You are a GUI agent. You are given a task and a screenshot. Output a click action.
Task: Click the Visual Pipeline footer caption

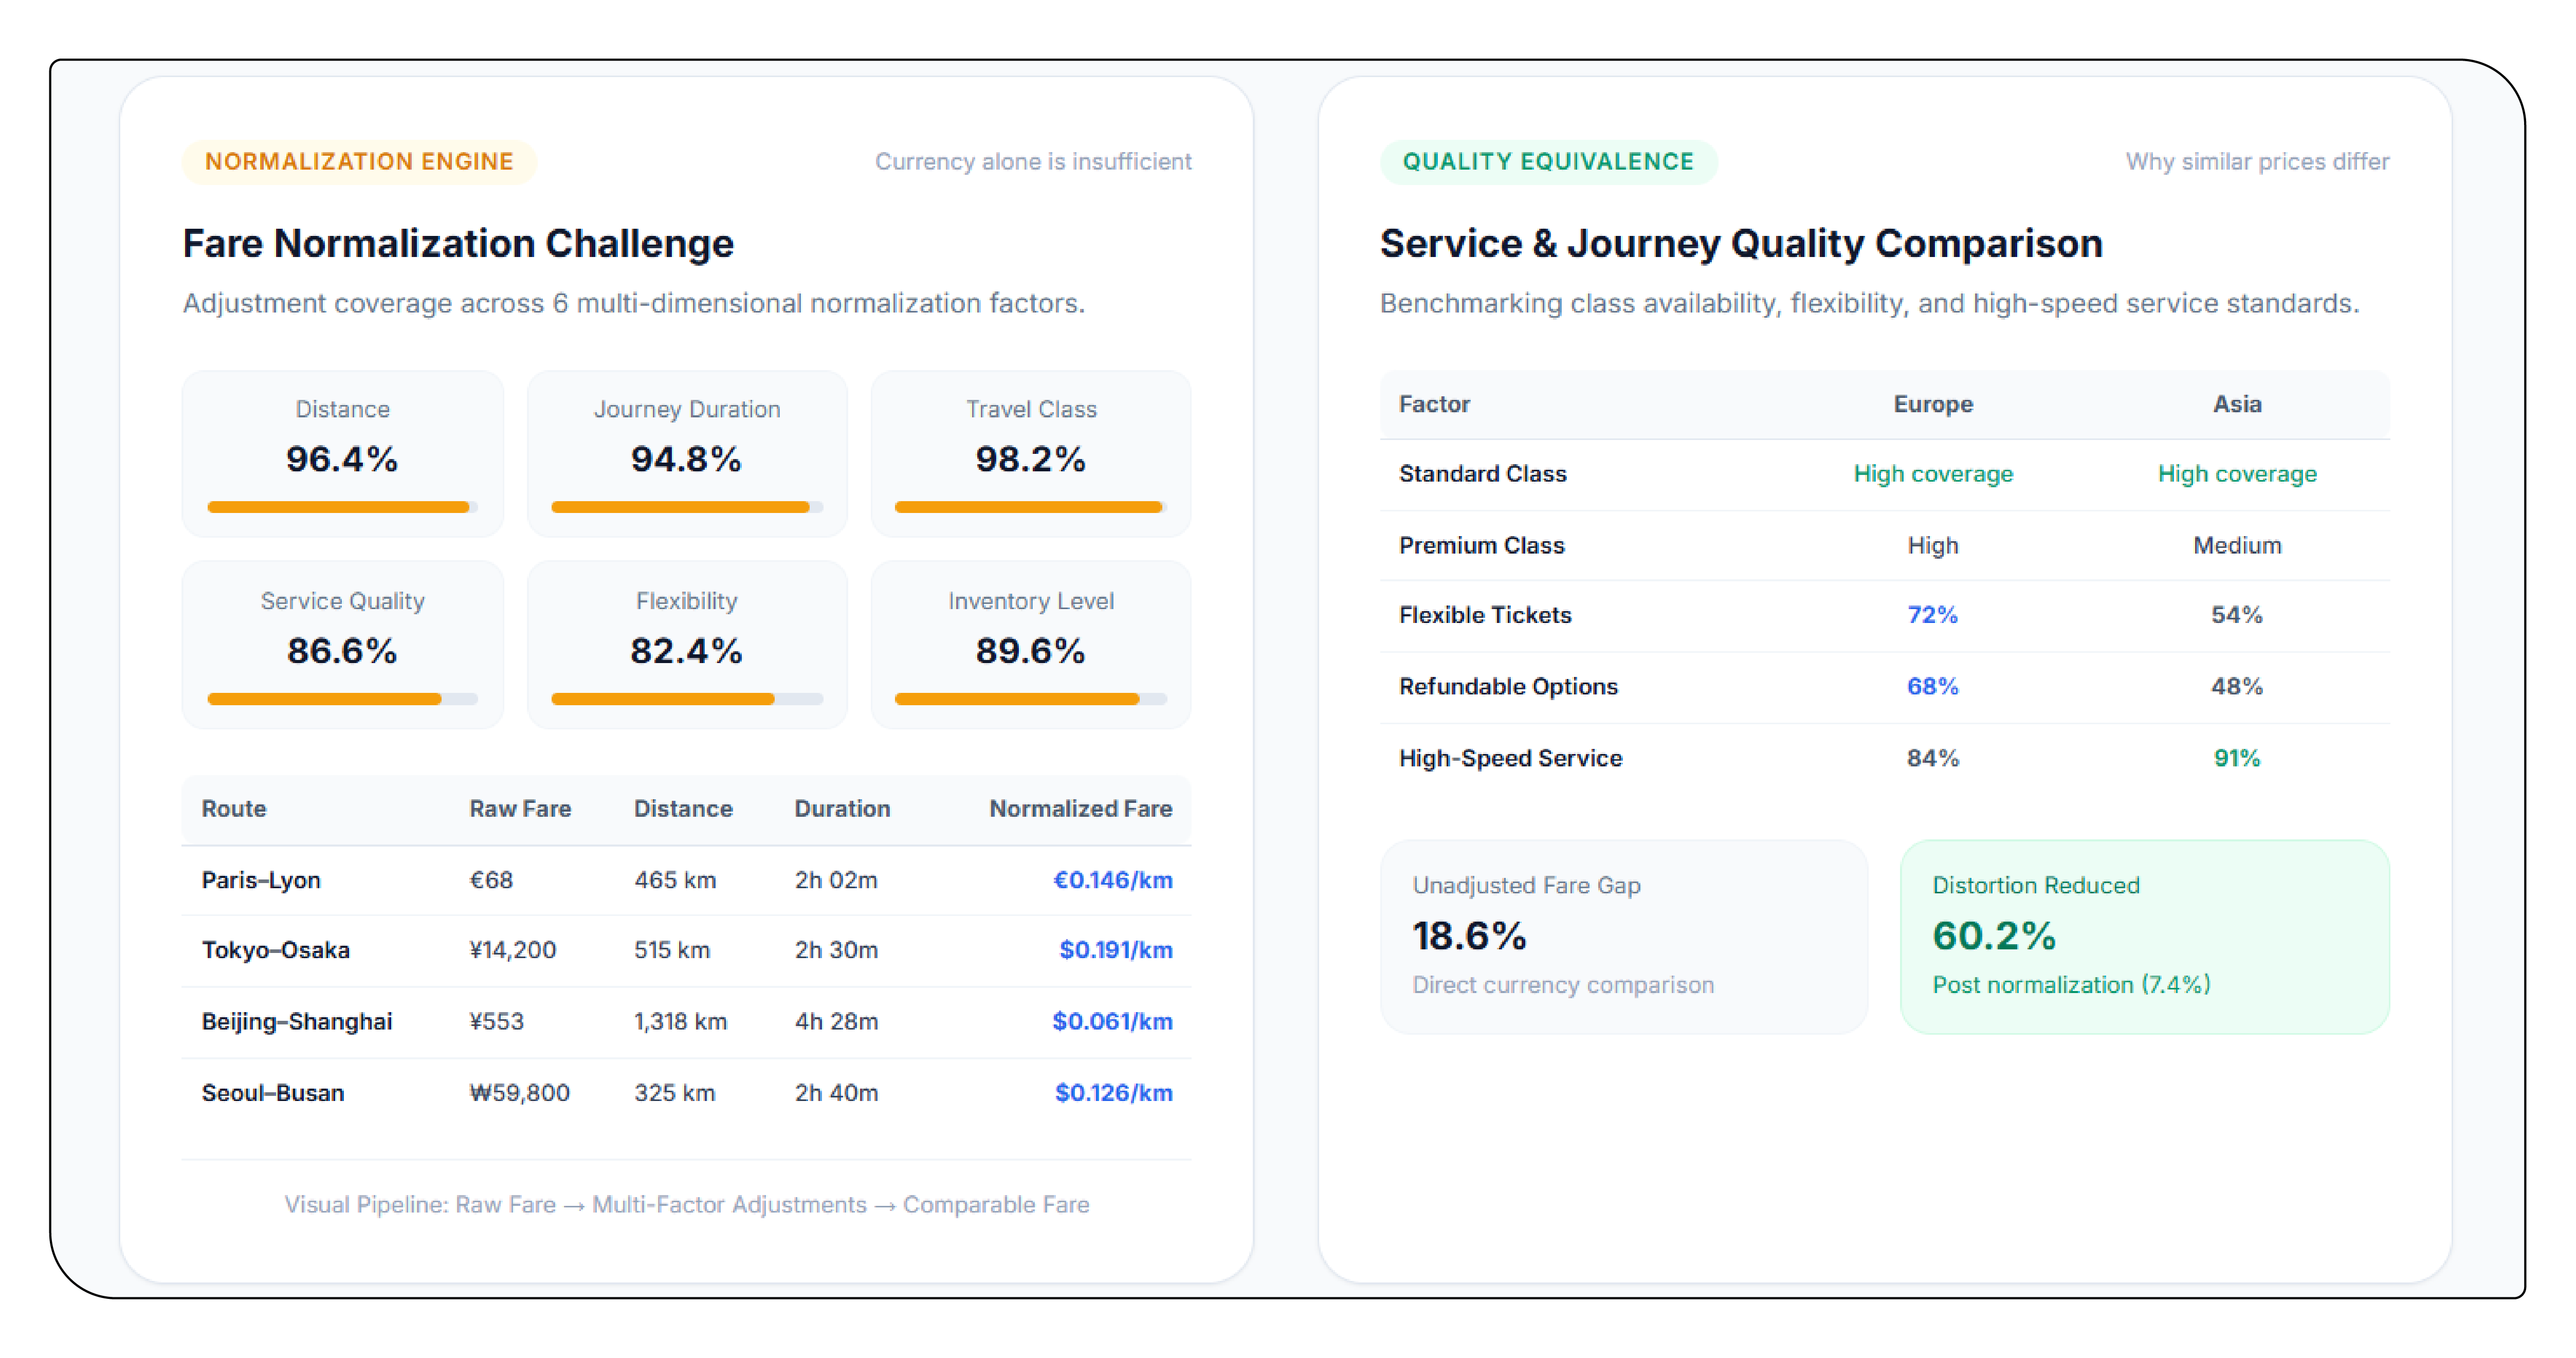pyautogui.click(x=687, y=1205)
